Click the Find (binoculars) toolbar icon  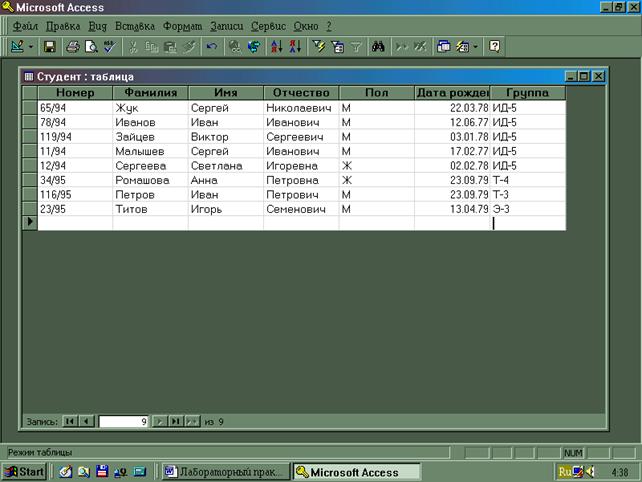pos(378,46)
